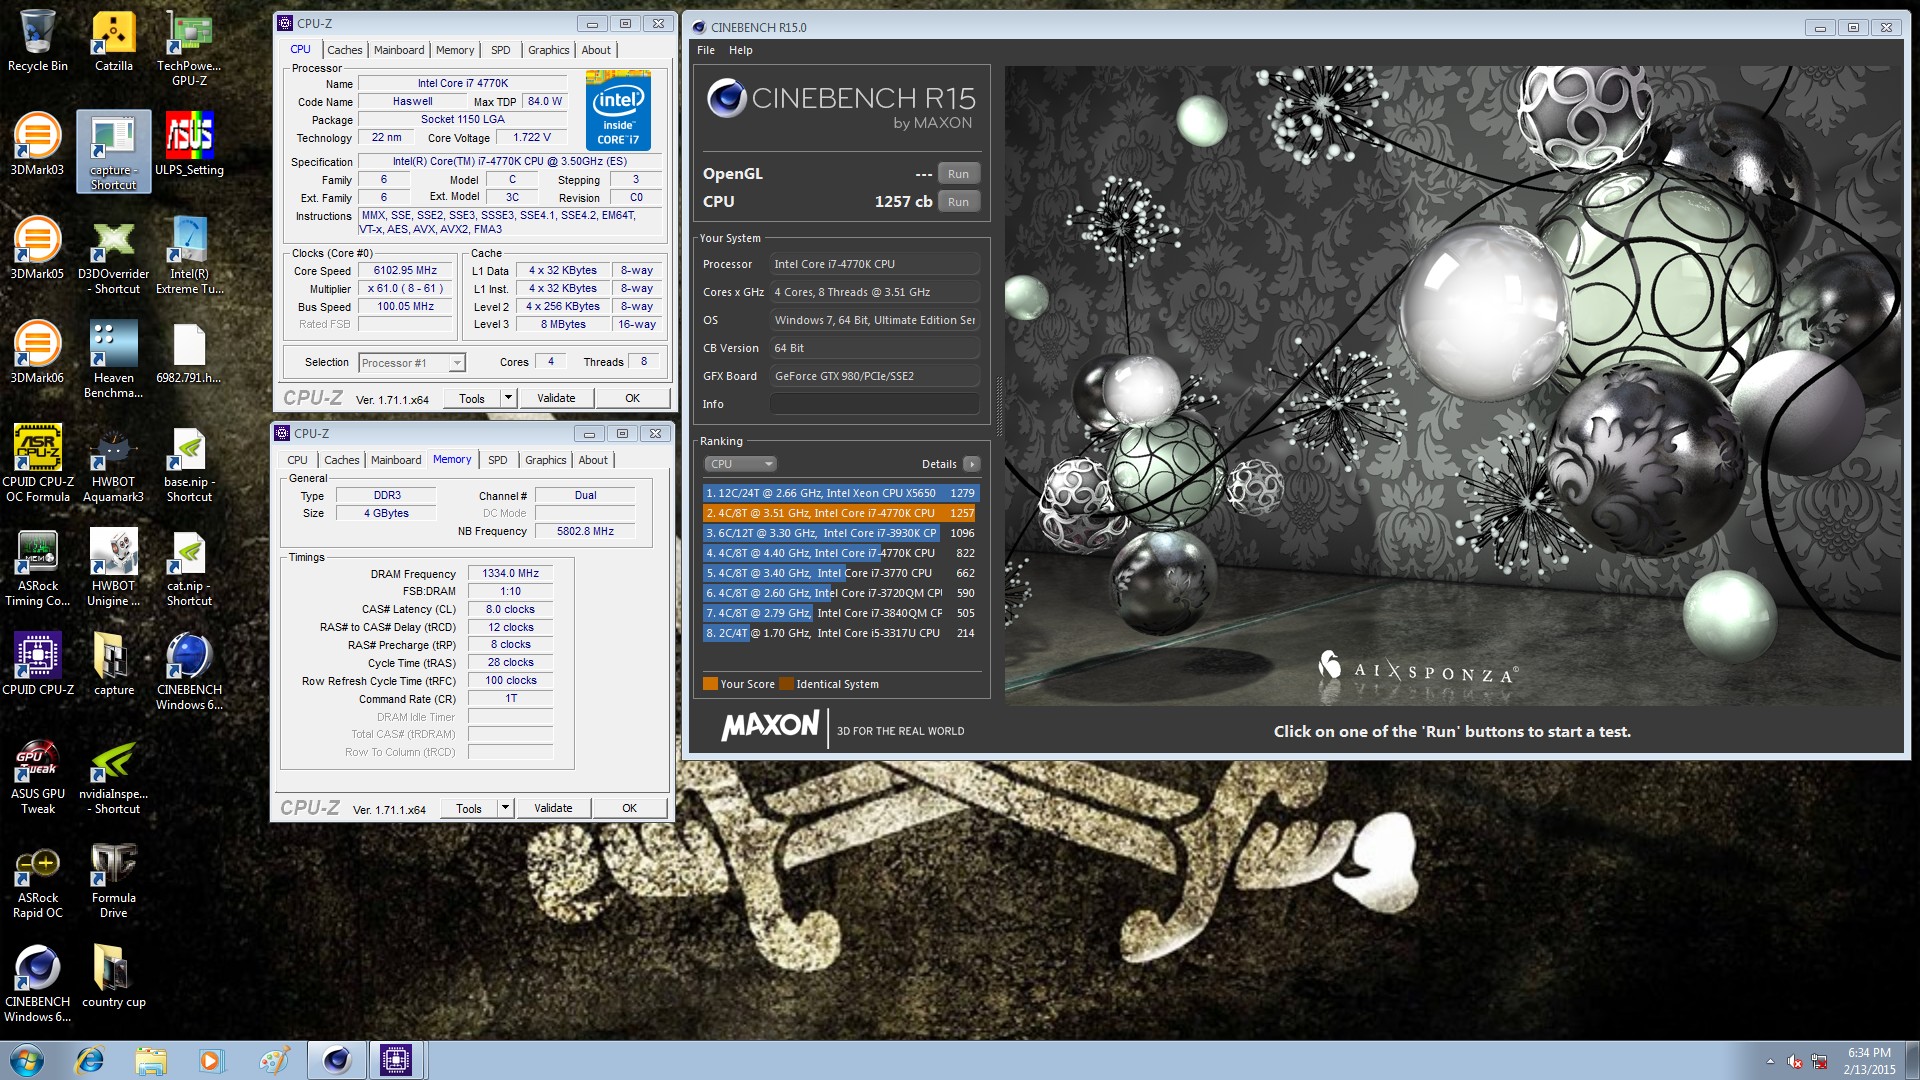Click OK in bottom CPU-Z window
The height and width of the screenshot is (1080, 1920).
click(x=629, y=808)
